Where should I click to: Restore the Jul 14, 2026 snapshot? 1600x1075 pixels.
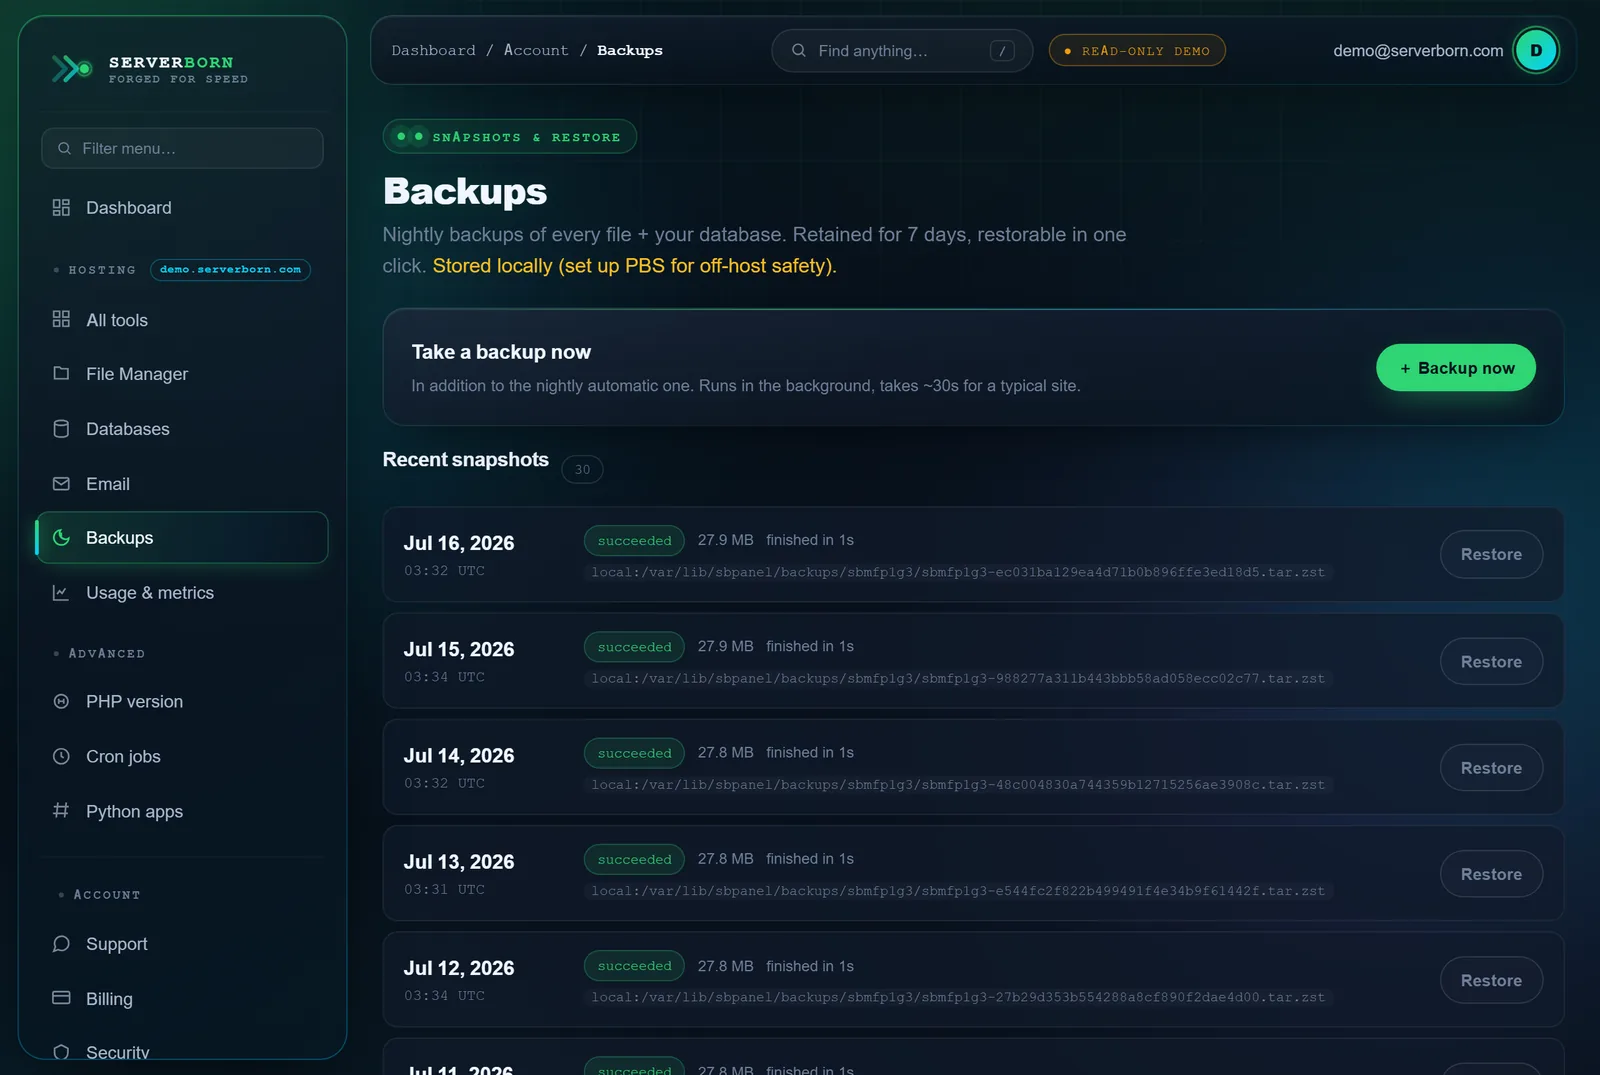[1491, 767]
